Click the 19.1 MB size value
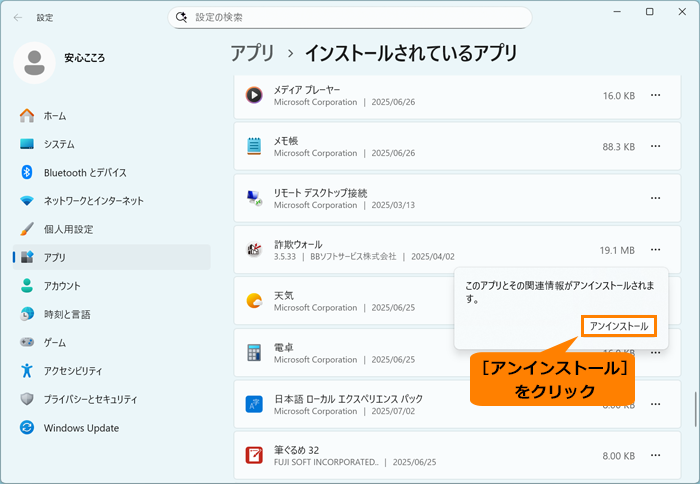This screenshot has height=484, width=700. point(617,250)
